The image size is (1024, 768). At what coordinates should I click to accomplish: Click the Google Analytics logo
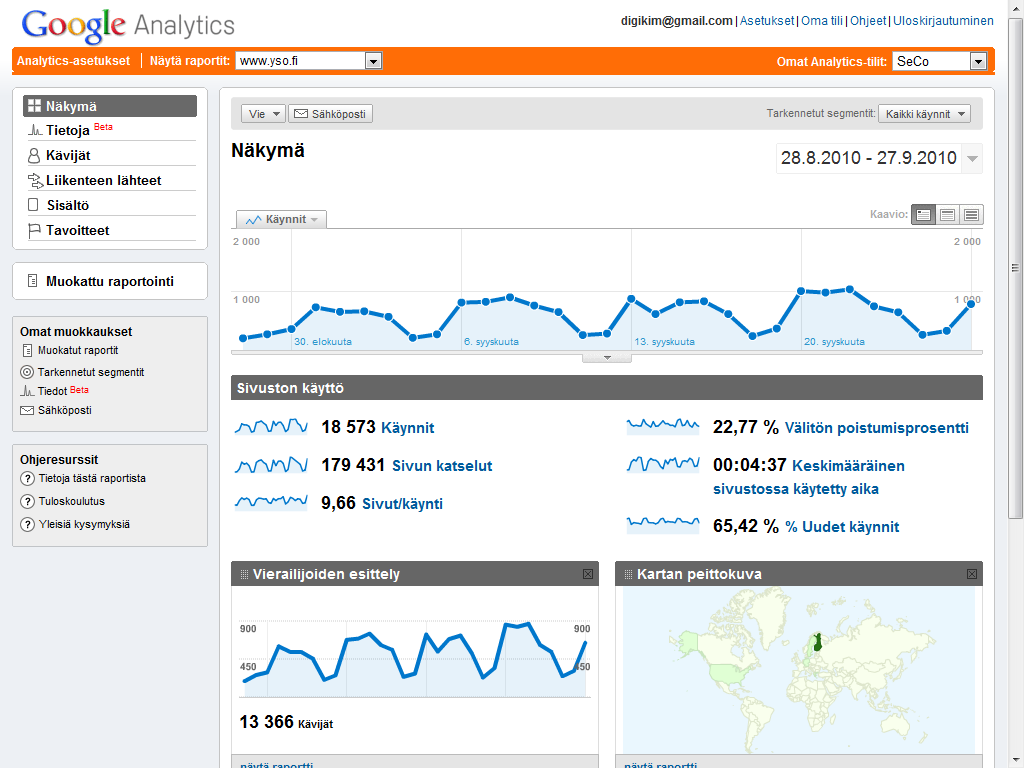(x=128, y=25)
